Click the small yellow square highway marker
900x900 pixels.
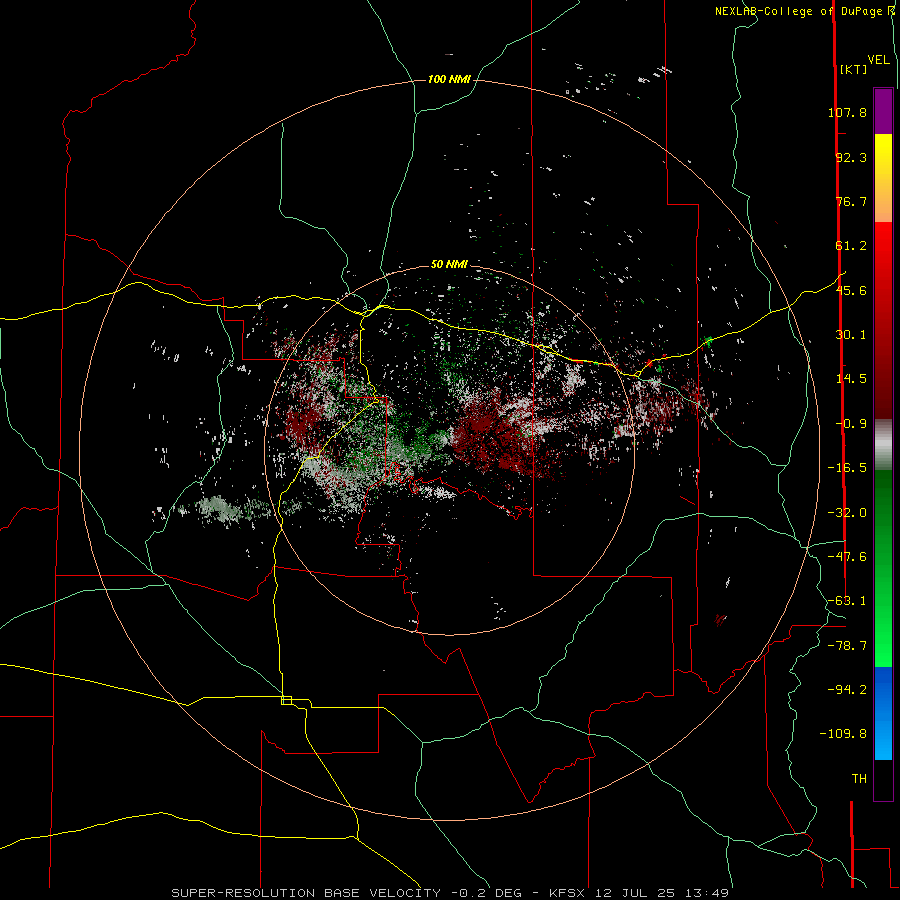click(x=286, y=700)
